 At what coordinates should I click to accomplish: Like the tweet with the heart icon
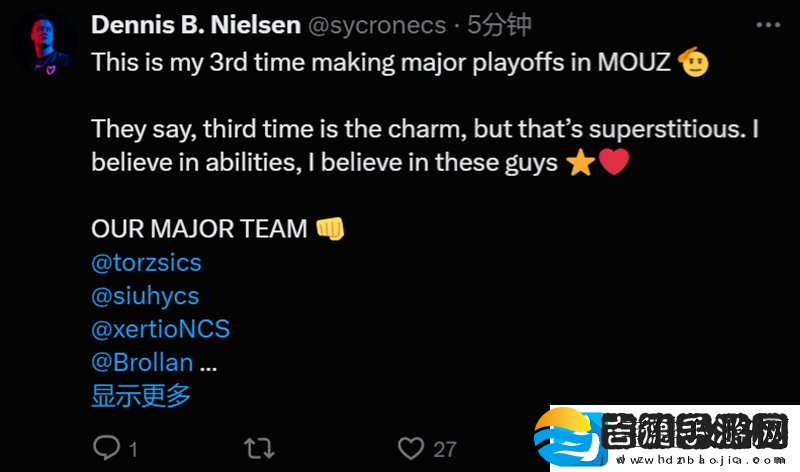pyautogui.click(x=411, y=449)
